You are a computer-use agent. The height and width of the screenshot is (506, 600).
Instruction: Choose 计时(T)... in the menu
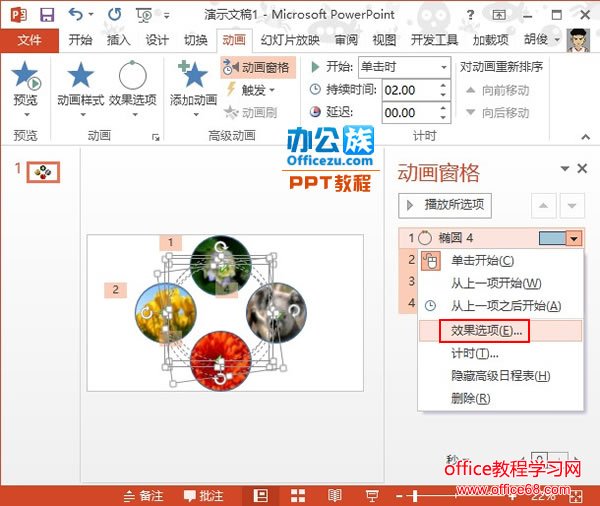(x=501, y=353)
